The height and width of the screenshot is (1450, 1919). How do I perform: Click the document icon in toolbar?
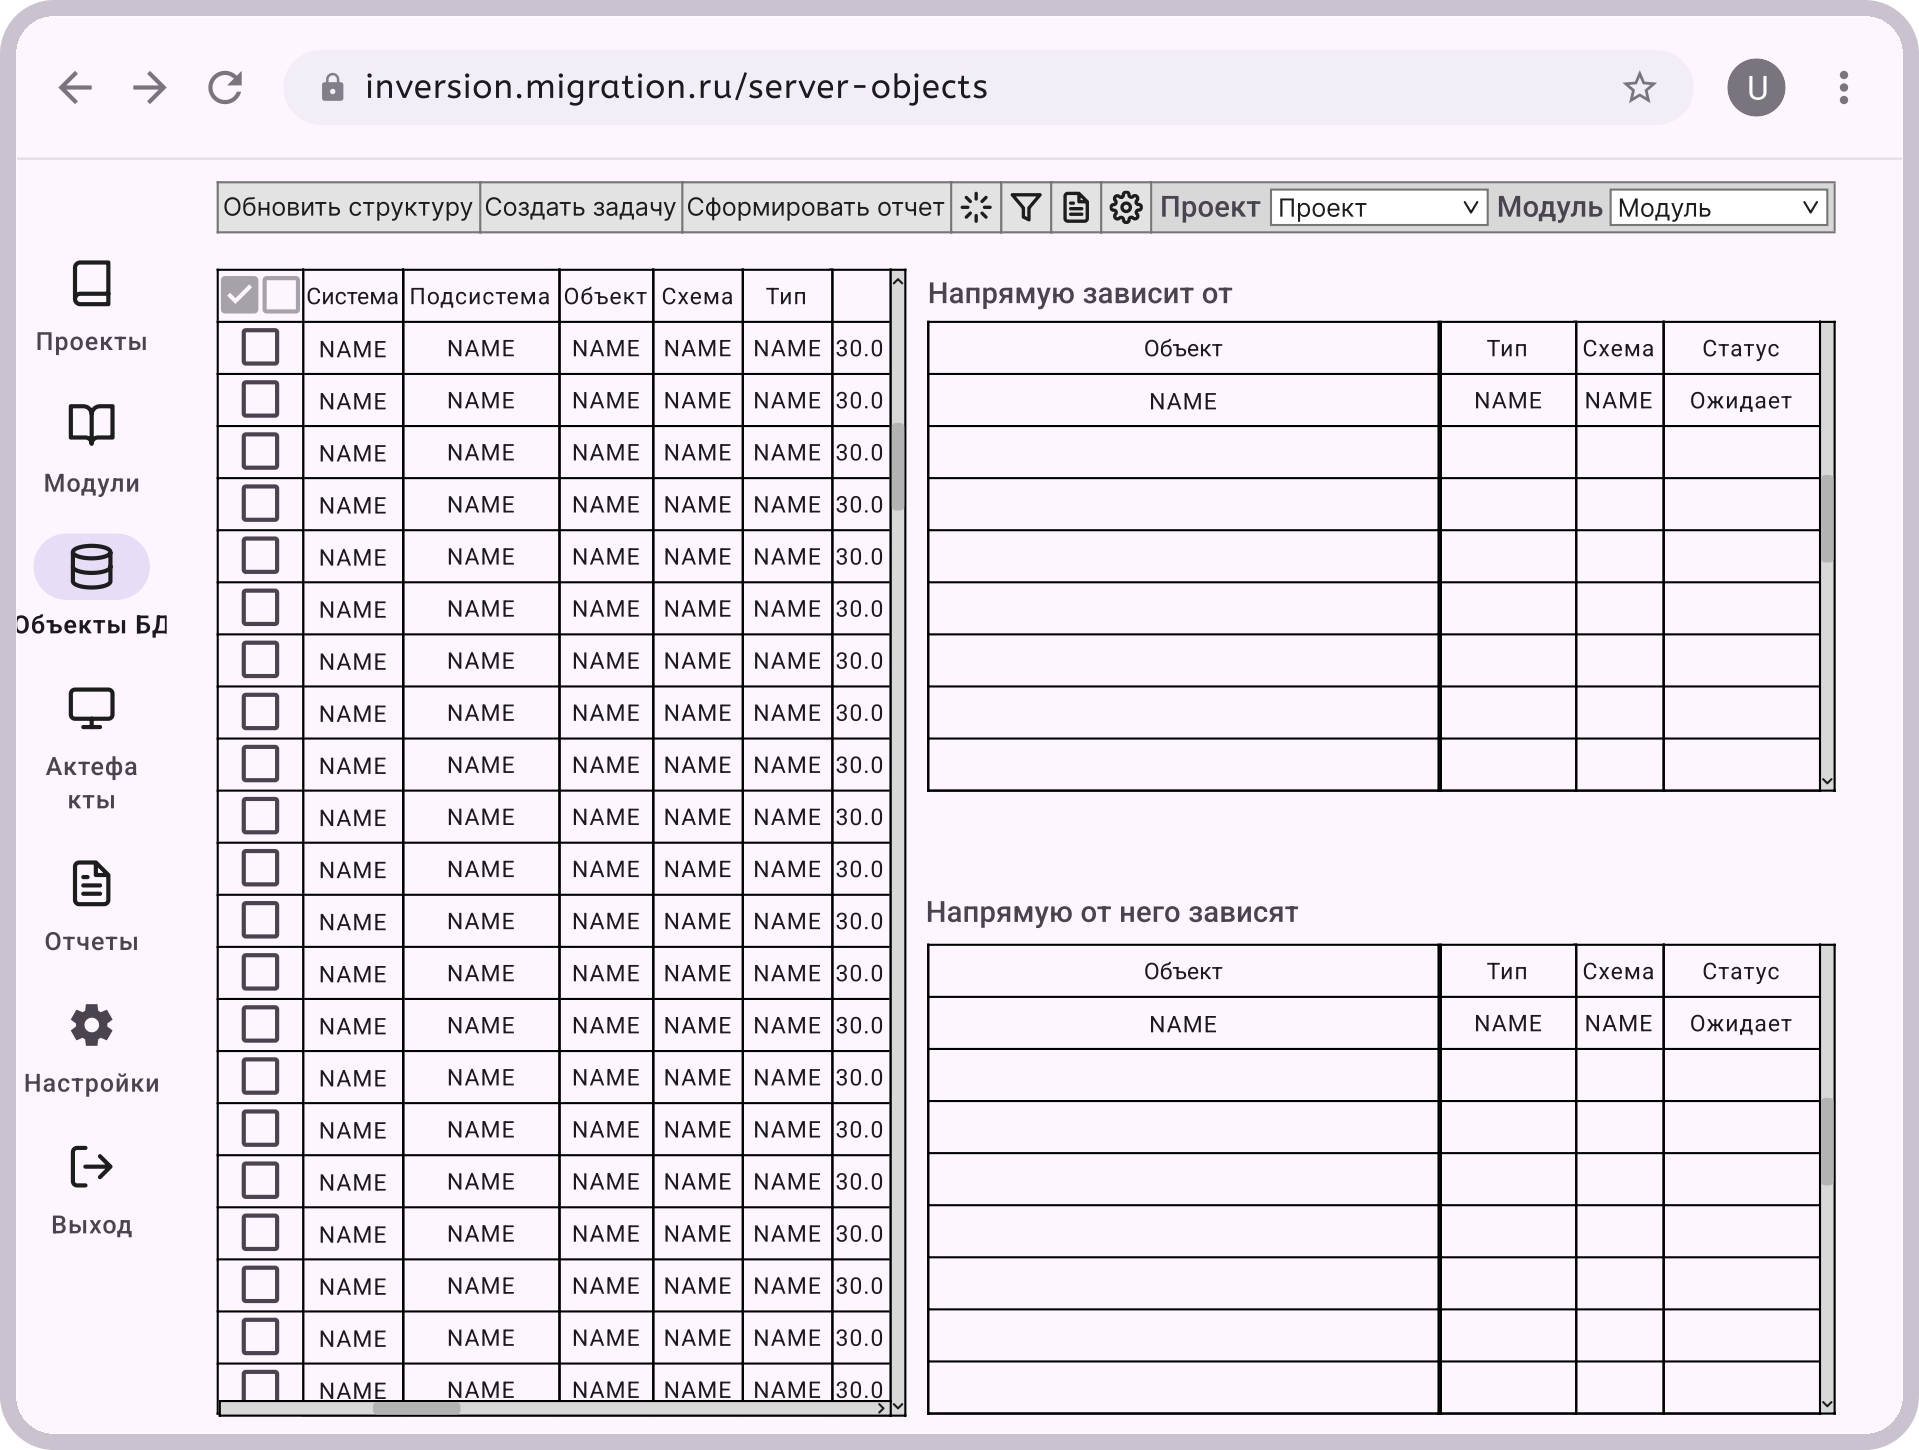(x=1076, y=207)
